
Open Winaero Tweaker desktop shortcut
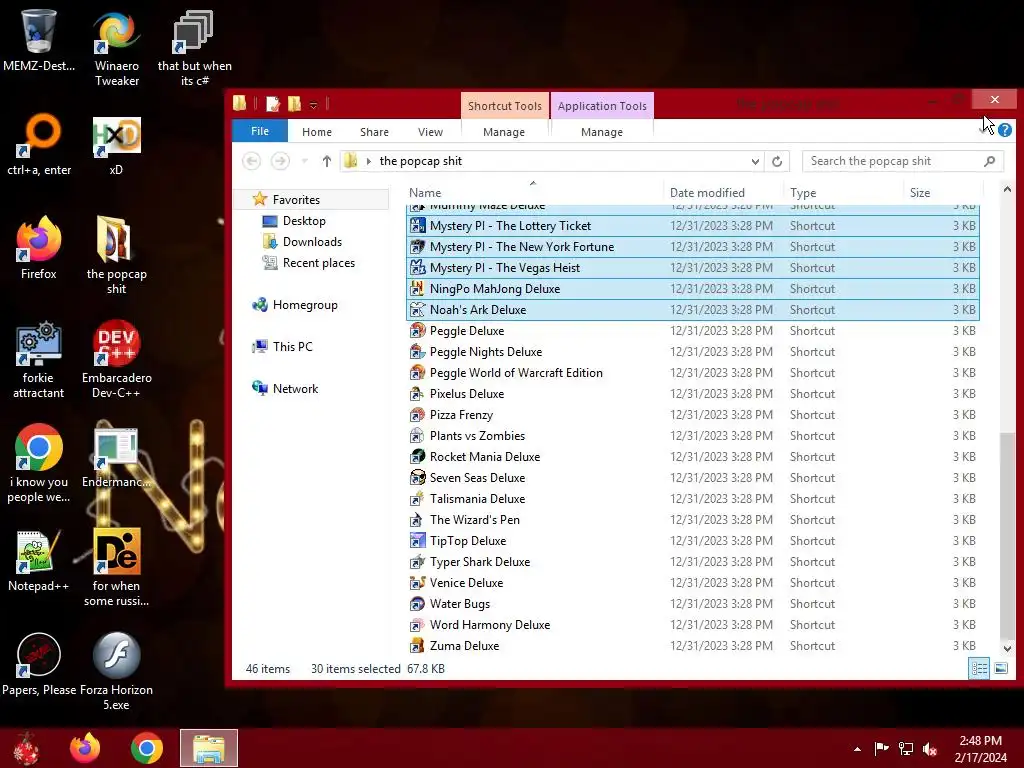click(117, 48)
